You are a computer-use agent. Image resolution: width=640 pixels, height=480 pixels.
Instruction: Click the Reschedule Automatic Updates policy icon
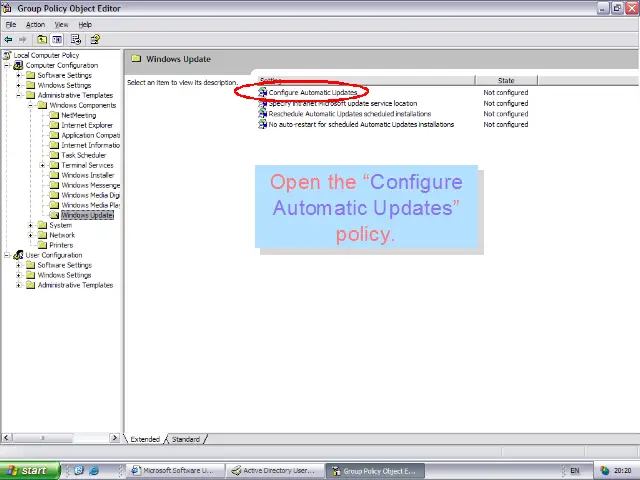(262, 114)
